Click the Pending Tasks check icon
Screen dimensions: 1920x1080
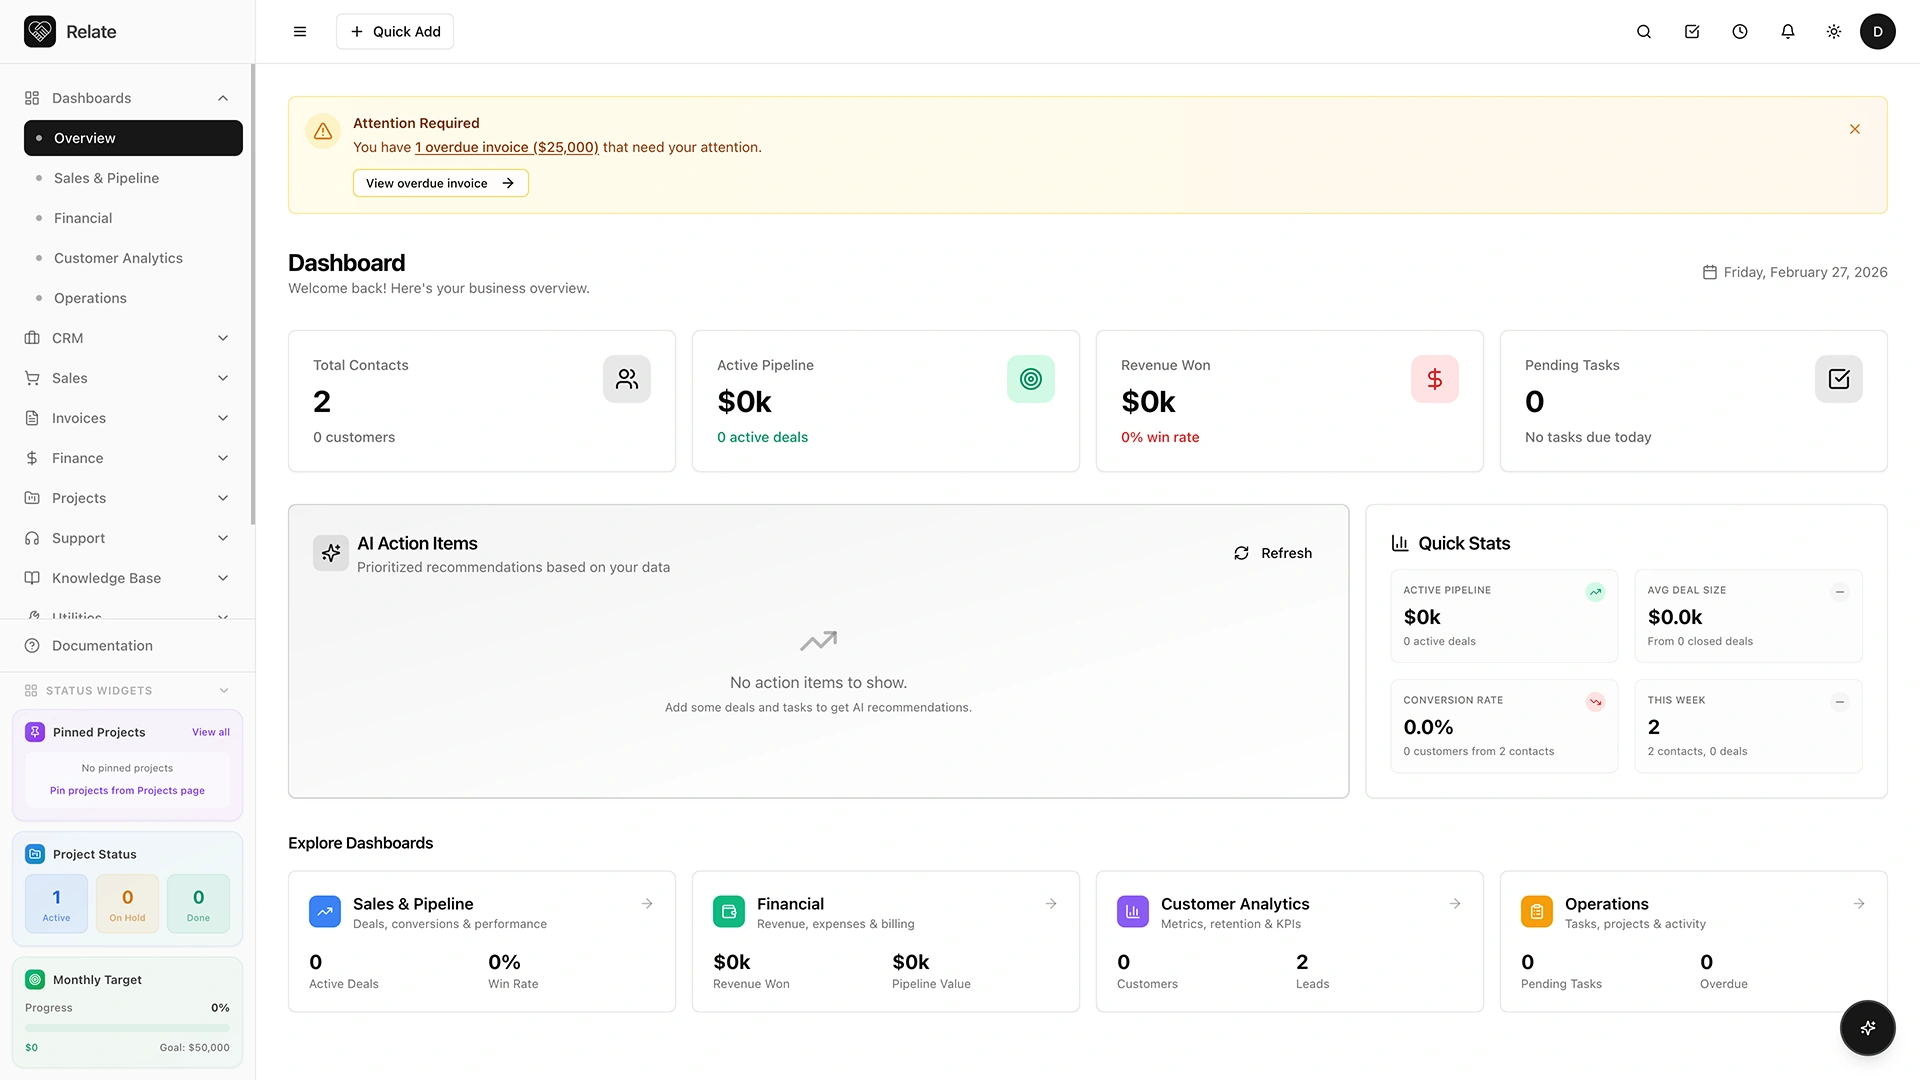click(x=1839, y=379)
